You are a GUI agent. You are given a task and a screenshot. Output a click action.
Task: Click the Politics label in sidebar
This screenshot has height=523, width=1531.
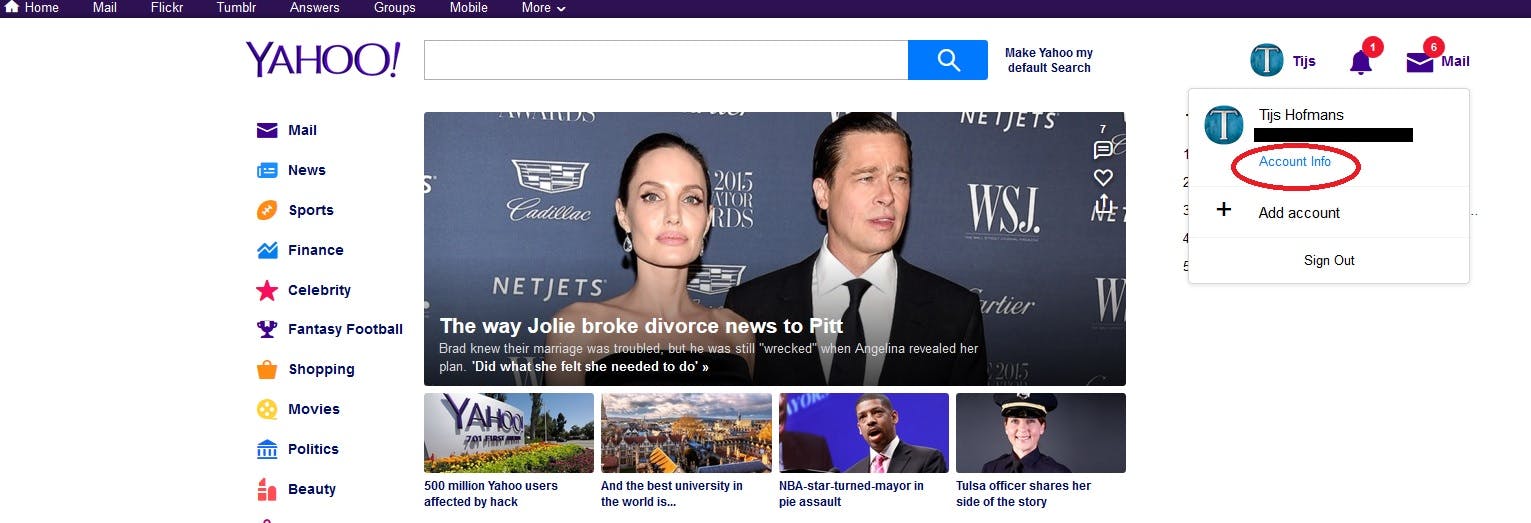coord(314,449)
